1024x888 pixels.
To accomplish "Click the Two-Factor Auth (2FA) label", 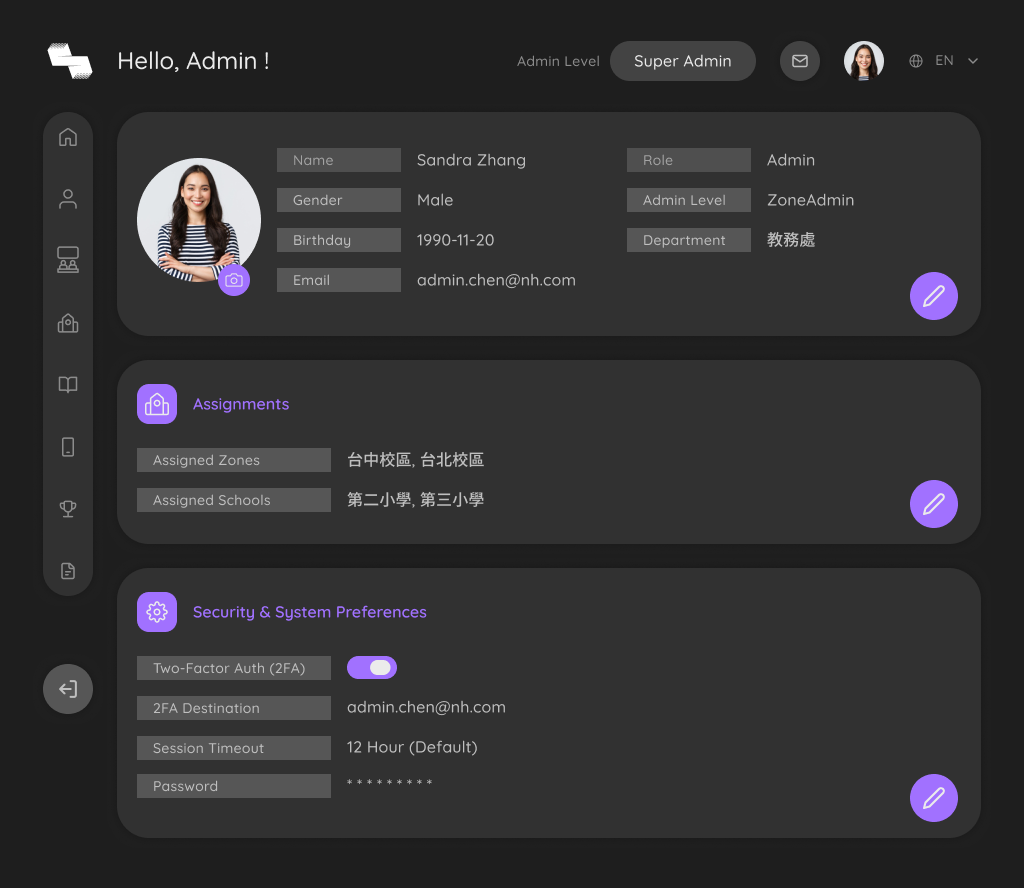I will click(234, 668).
